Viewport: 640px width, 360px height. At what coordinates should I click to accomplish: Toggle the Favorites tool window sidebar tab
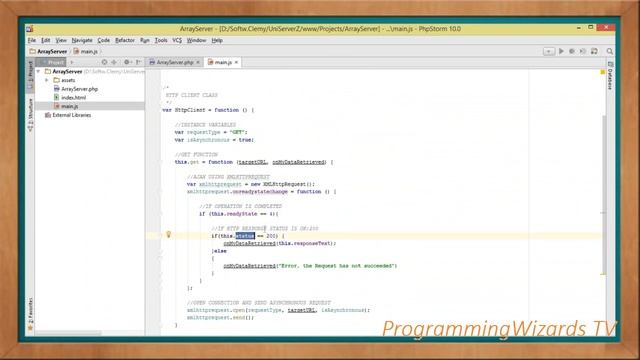tap(30, 313)
